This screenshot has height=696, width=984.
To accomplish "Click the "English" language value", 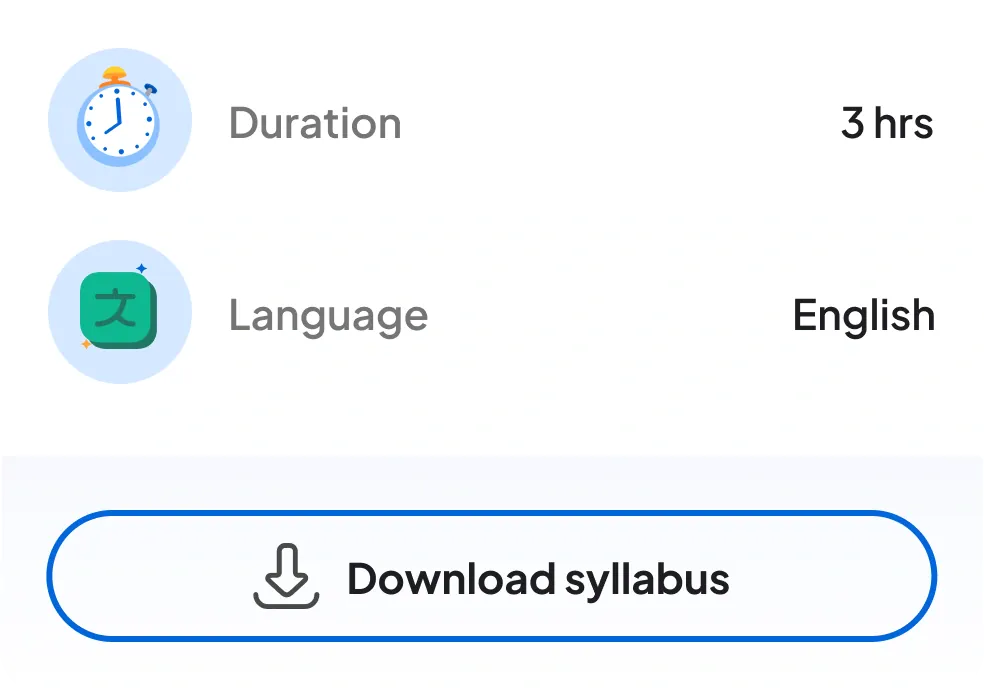I will click(x=863, y=315).
